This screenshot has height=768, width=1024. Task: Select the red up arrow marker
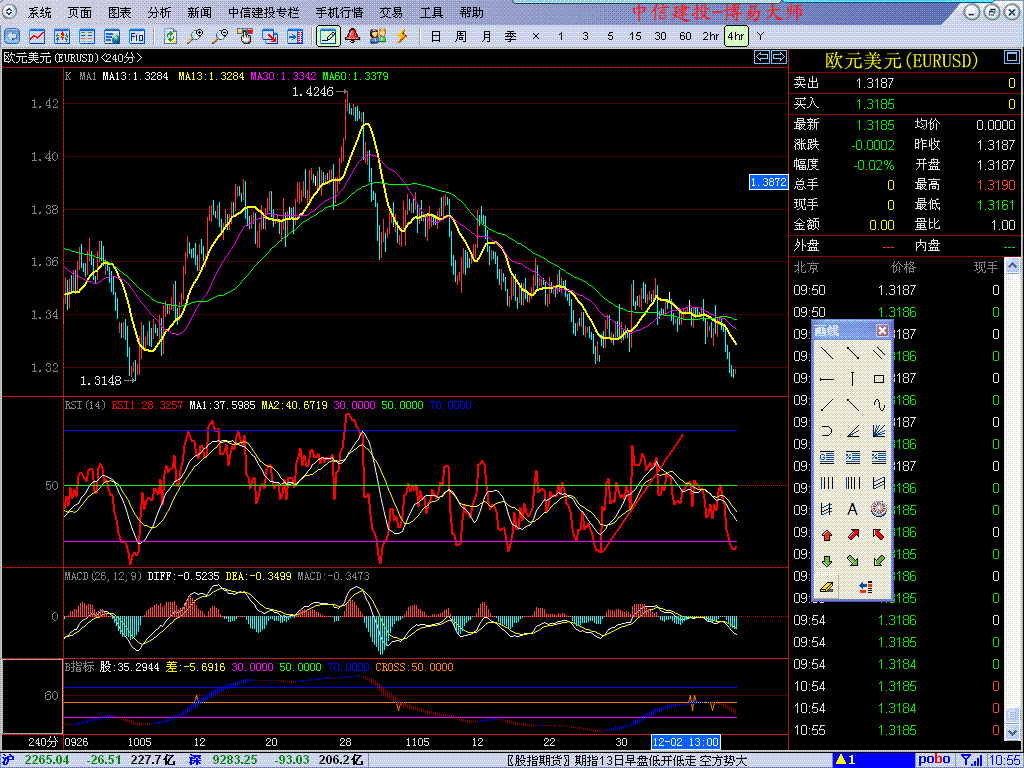pyautogui.click(x=827, y=535)
